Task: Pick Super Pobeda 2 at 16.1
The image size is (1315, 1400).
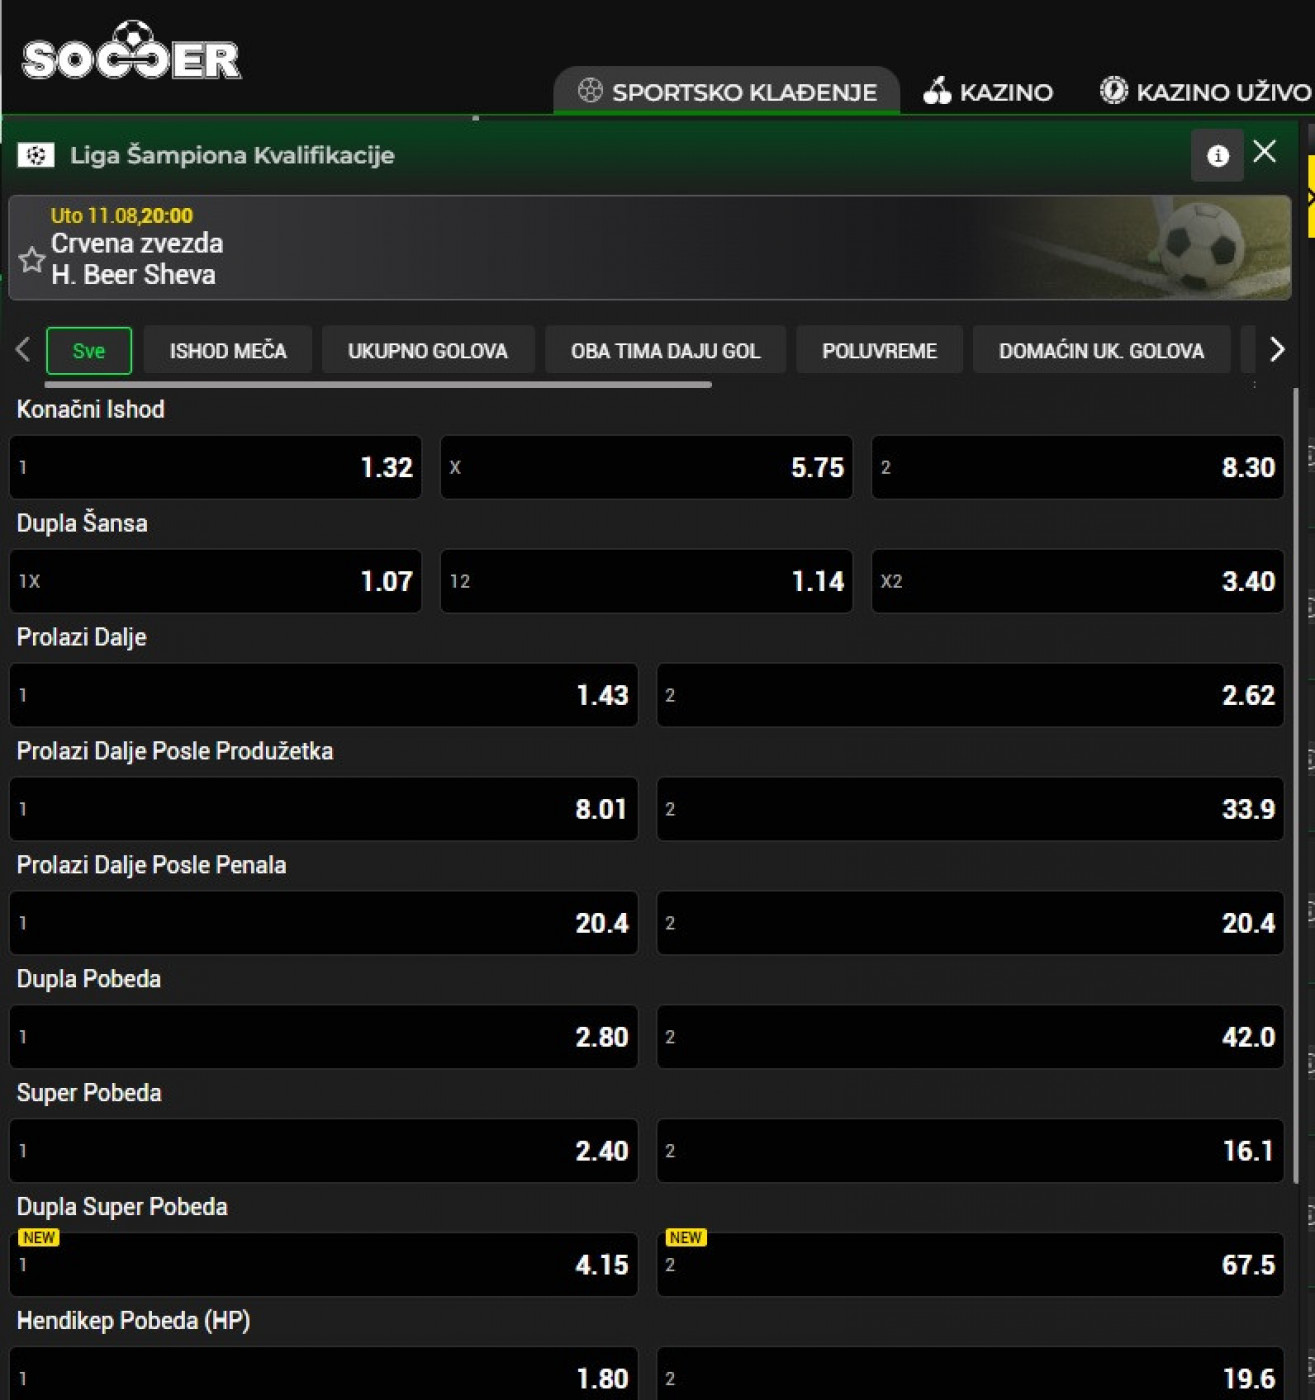Action: point(970,1151)
